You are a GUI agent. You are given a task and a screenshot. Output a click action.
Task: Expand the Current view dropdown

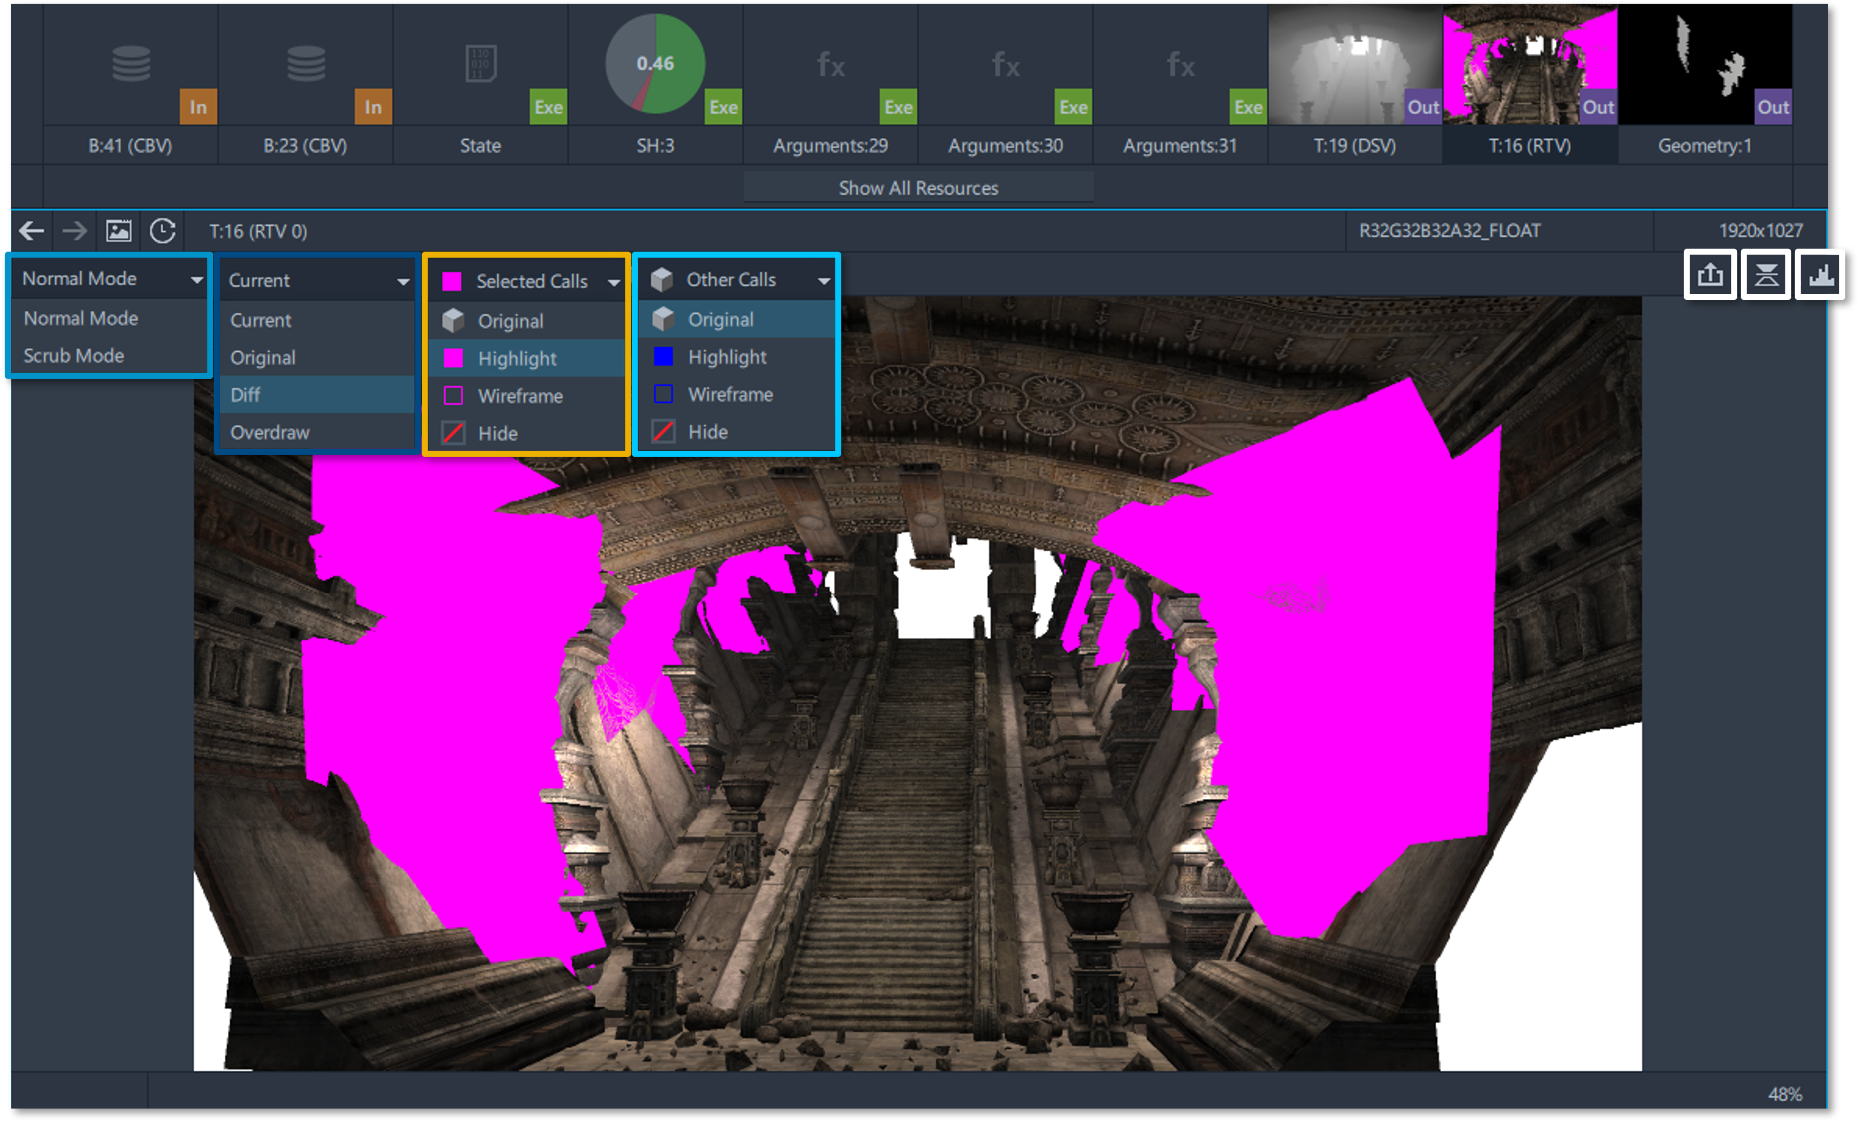pyautogui.click(x=317, y=280)
